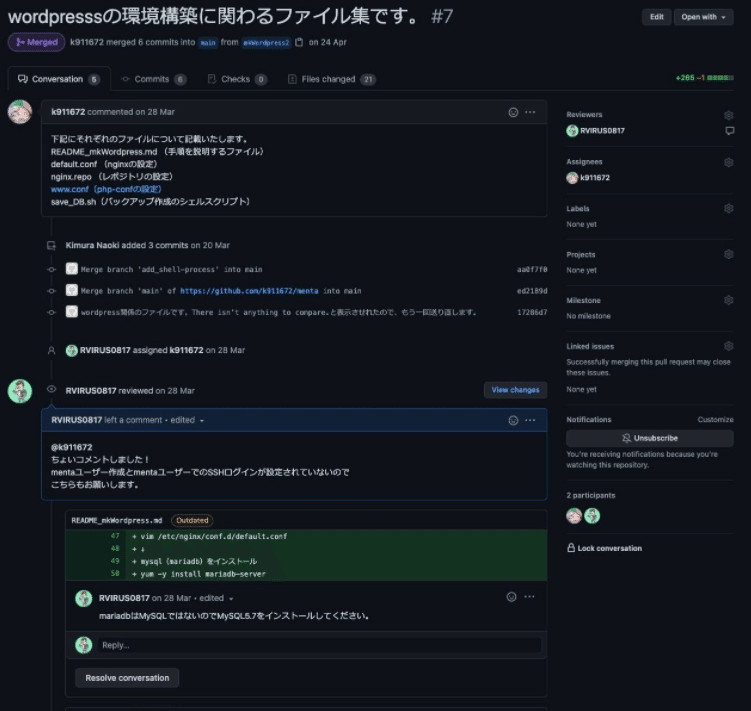Open the main branch link
751x711 pixels.
(208, 43)
